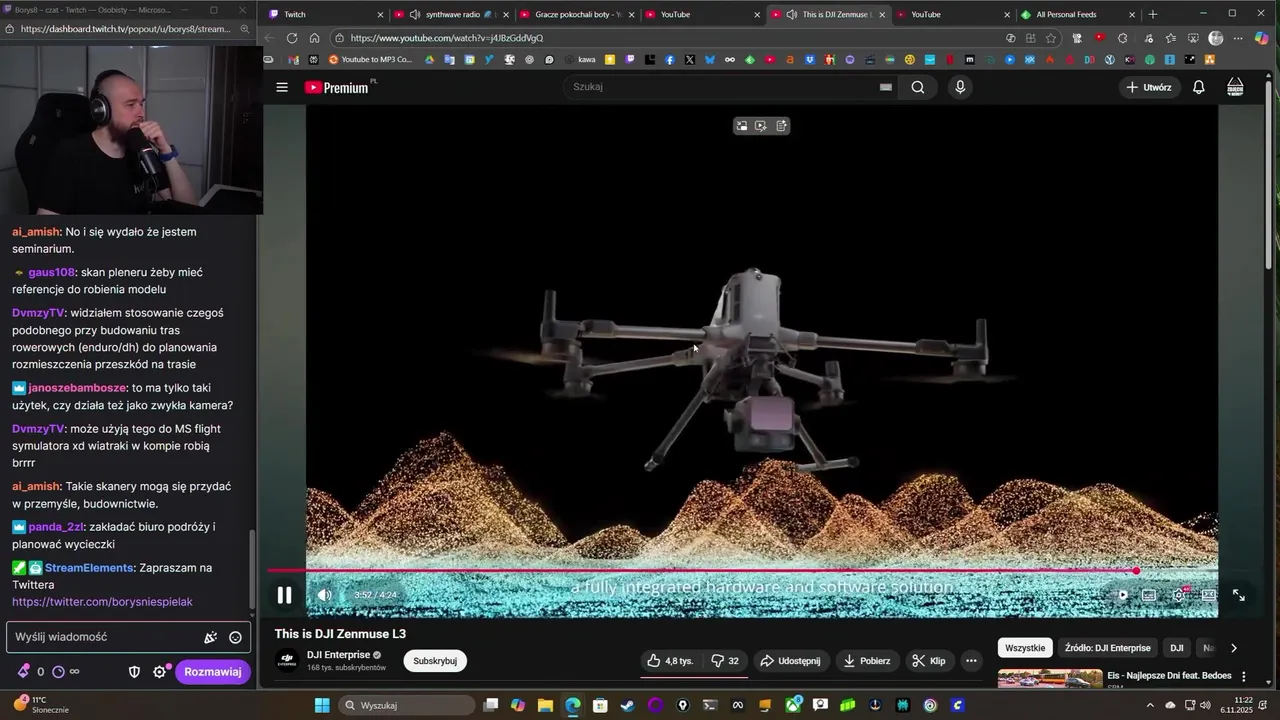The width and height of the screenshot is (1280, 720).
Task: Show hidden tray icons chevron
Action: click(x=1150, y=705)
